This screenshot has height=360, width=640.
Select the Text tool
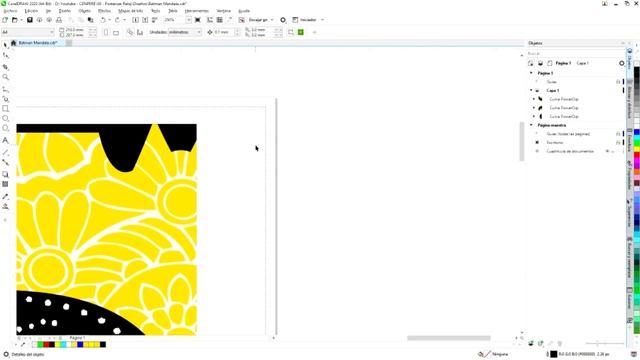pos(5,140)
